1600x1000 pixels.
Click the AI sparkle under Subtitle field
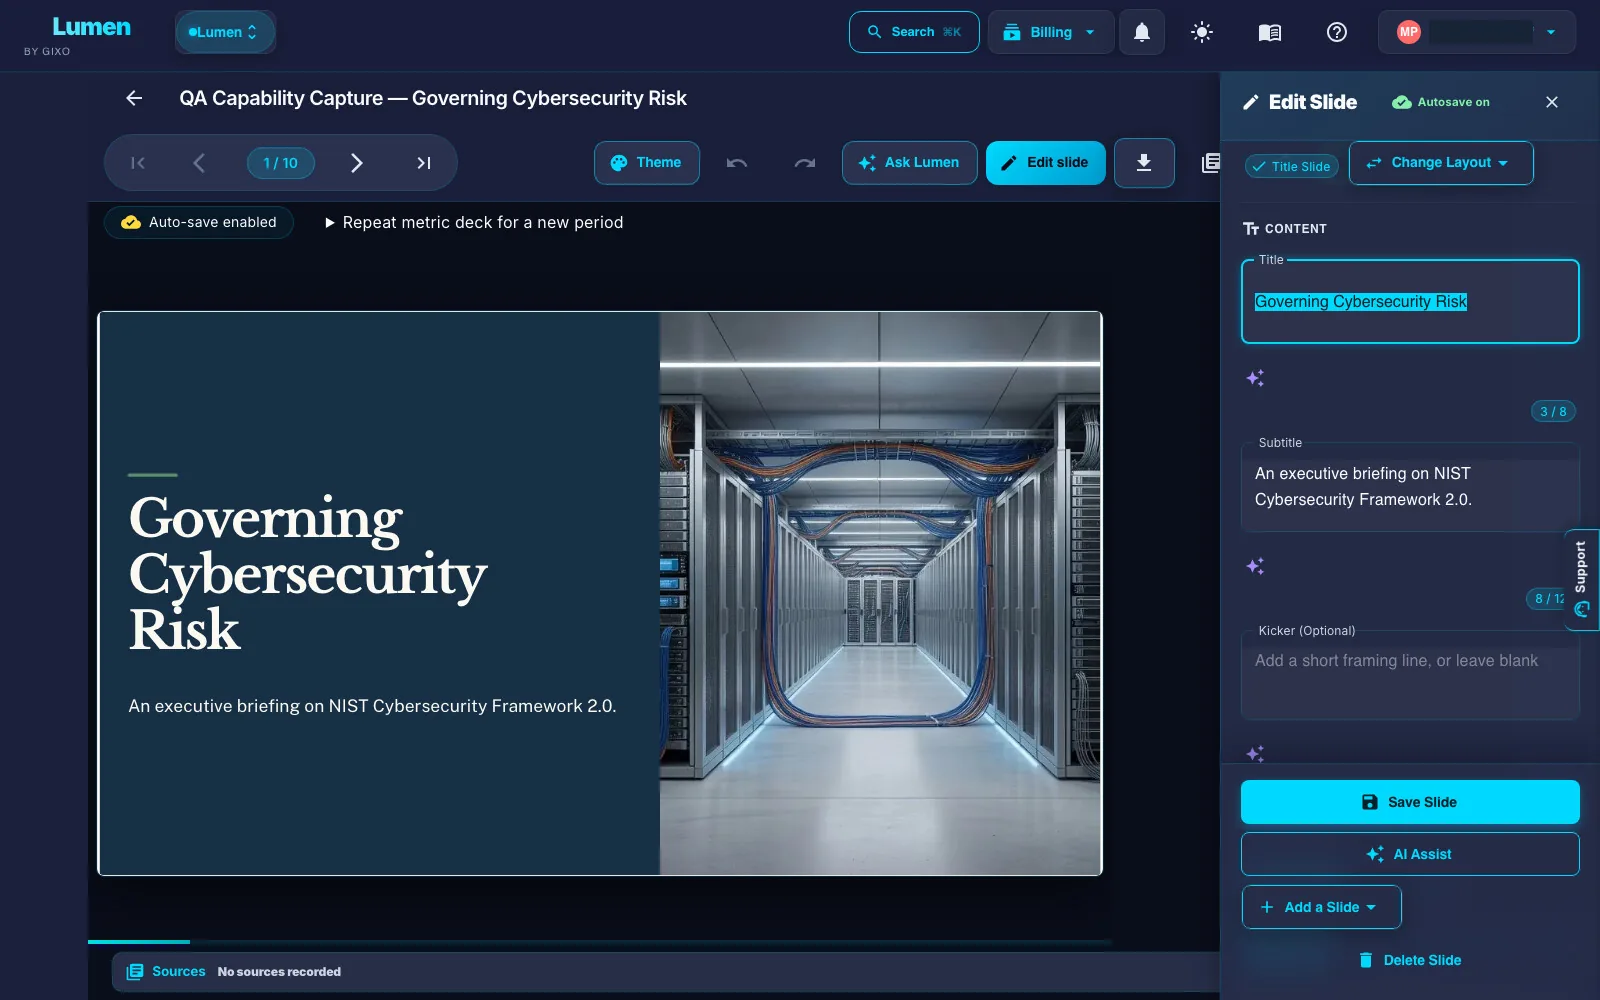(x=1255, y=566)
